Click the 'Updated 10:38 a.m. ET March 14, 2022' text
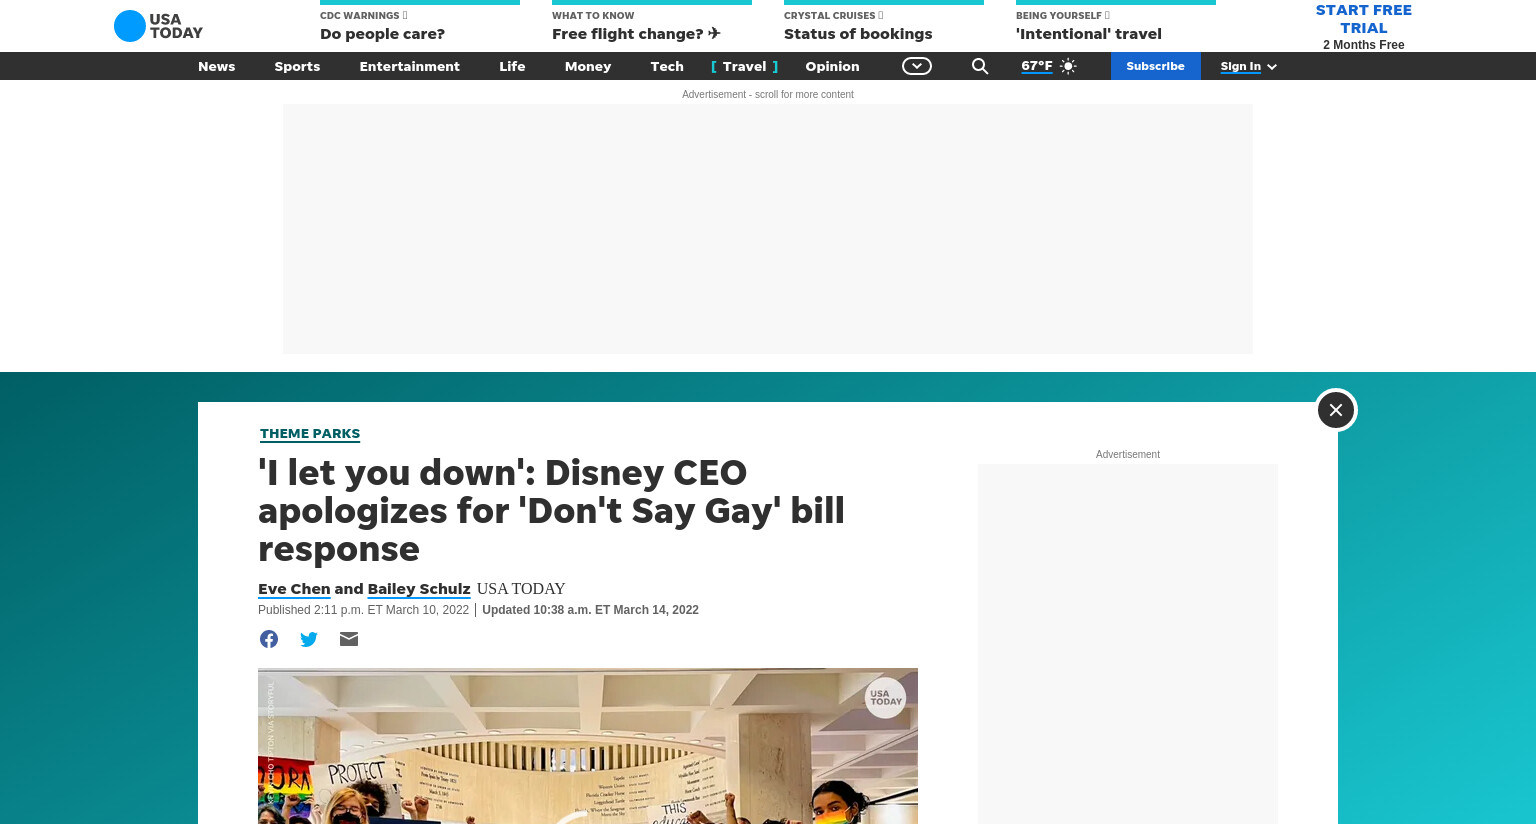The height and width of the screenshot is (824, 1536). [x=590, y=610]
